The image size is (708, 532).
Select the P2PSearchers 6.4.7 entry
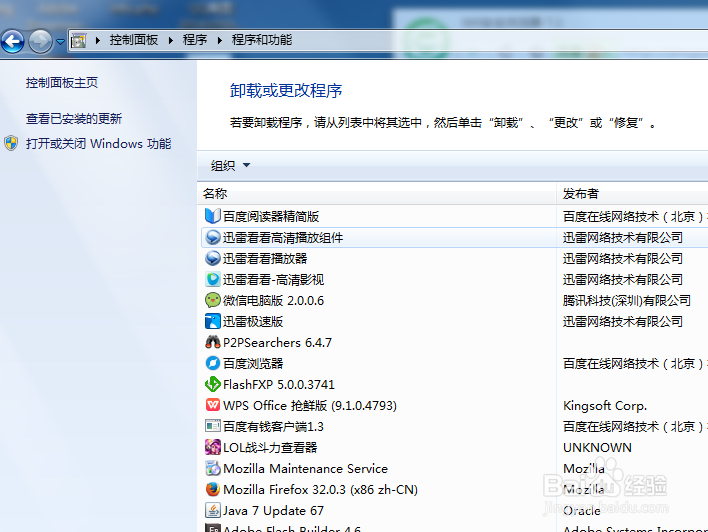point(277,342)
